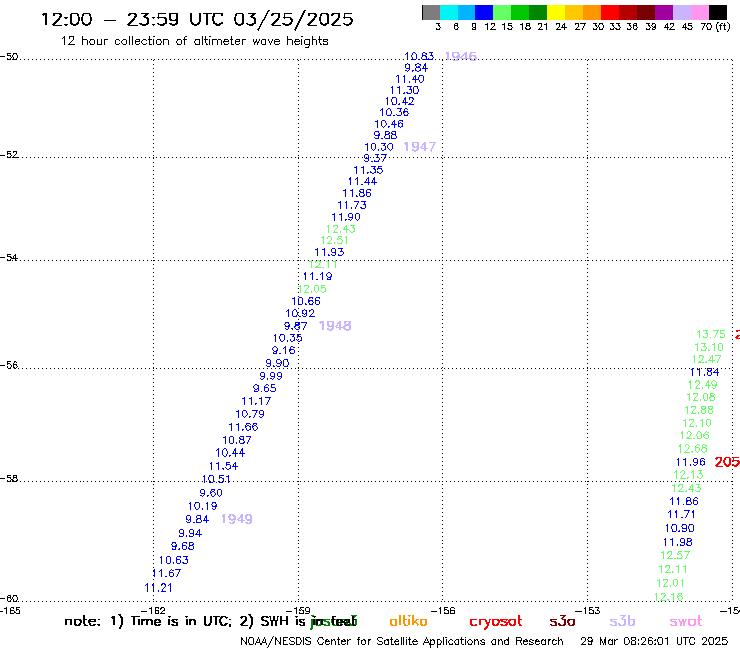Screen dimensions: 740x650
Task: Click the wave height value 11.73
Action: point(352,205)
